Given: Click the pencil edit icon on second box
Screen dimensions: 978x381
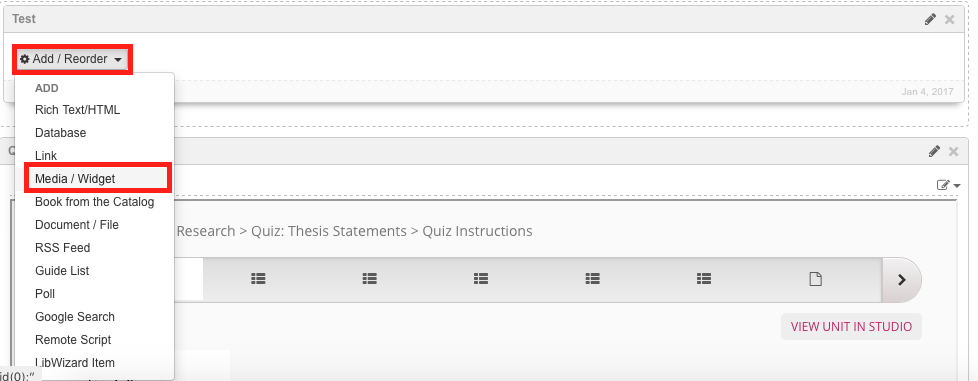Looking at the screenshot, I should (934, 151).
